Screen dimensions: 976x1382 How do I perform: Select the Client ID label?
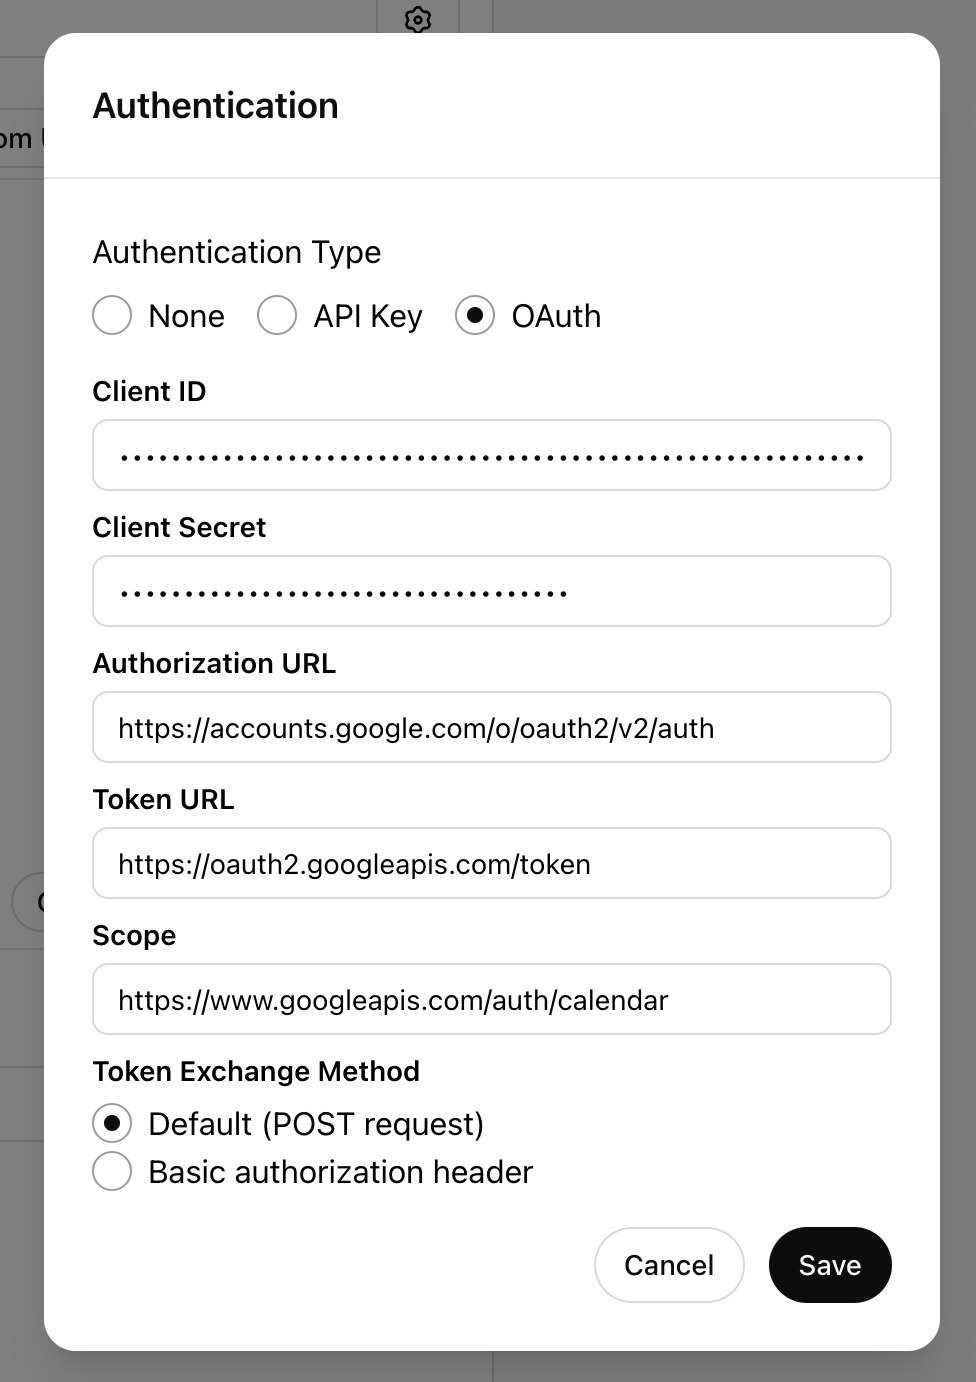(148, 391)
